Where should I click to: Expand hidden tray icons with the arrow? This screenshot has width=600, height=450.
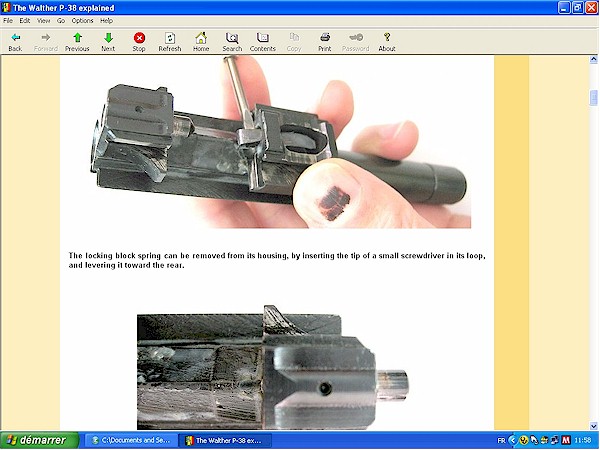click(513, 440)
